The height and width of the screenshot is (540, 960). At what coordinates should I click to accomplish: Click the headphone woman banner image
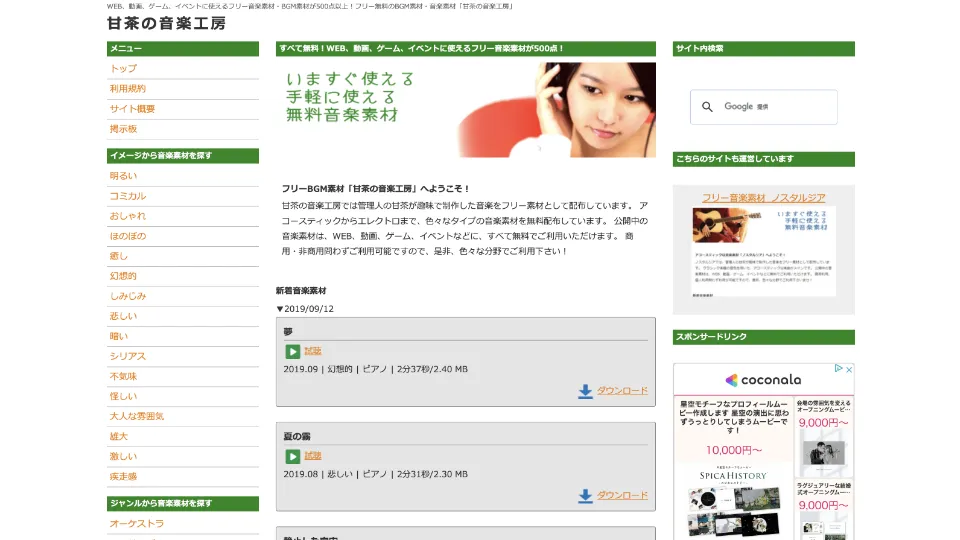465,110
